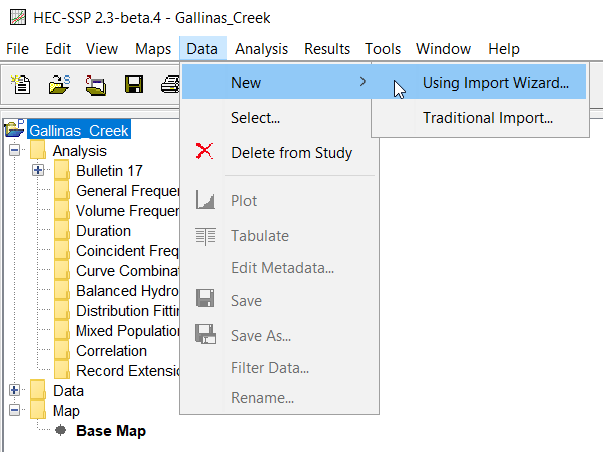Screen dimensions: 603x452
Task: Click the red X Delete from Study icon
Action: click(x=205, y=153)
